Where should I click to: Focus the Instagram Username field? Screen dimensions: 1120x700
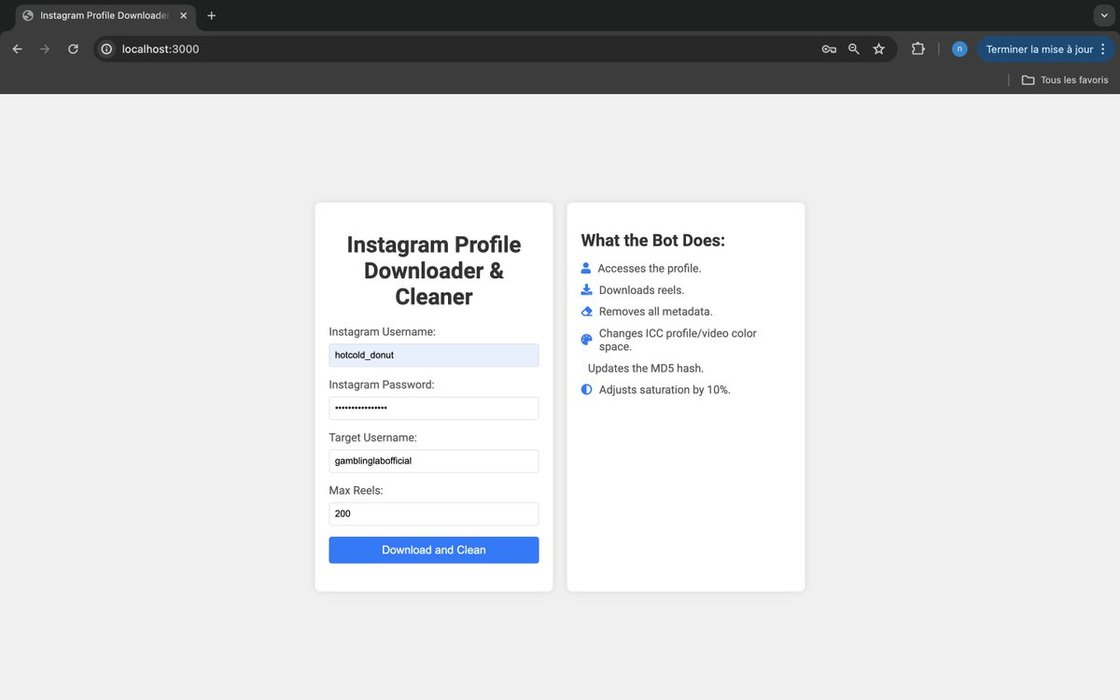[434, 355]
